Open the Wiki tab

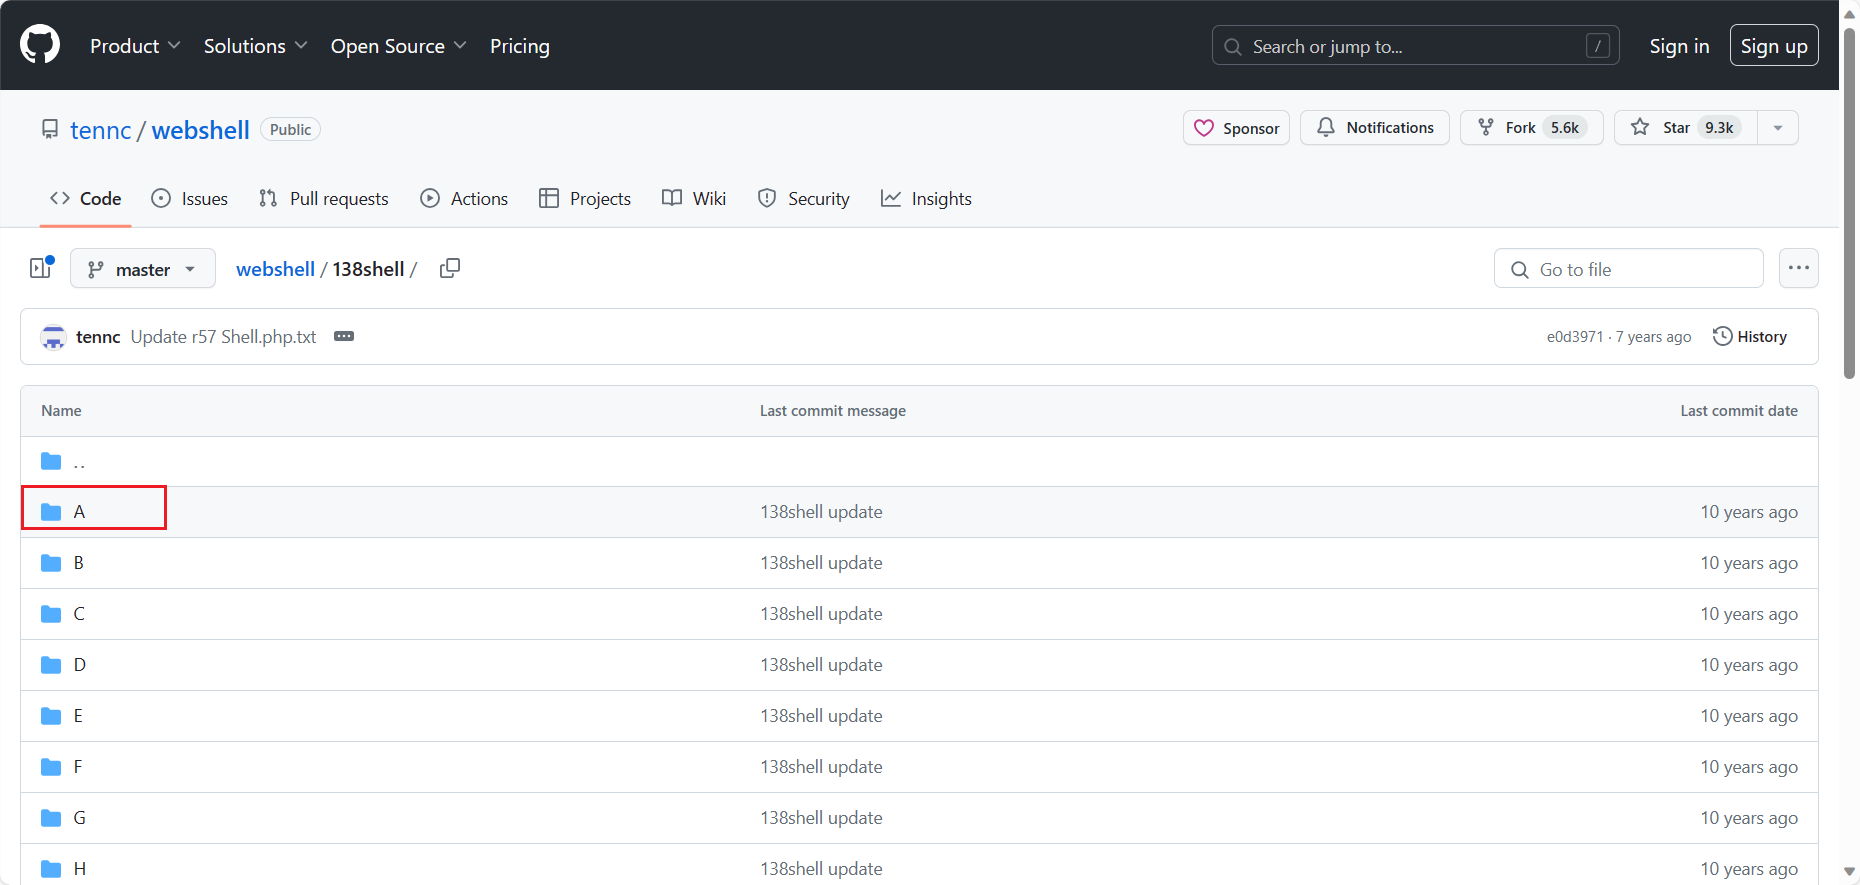[694, 199]
